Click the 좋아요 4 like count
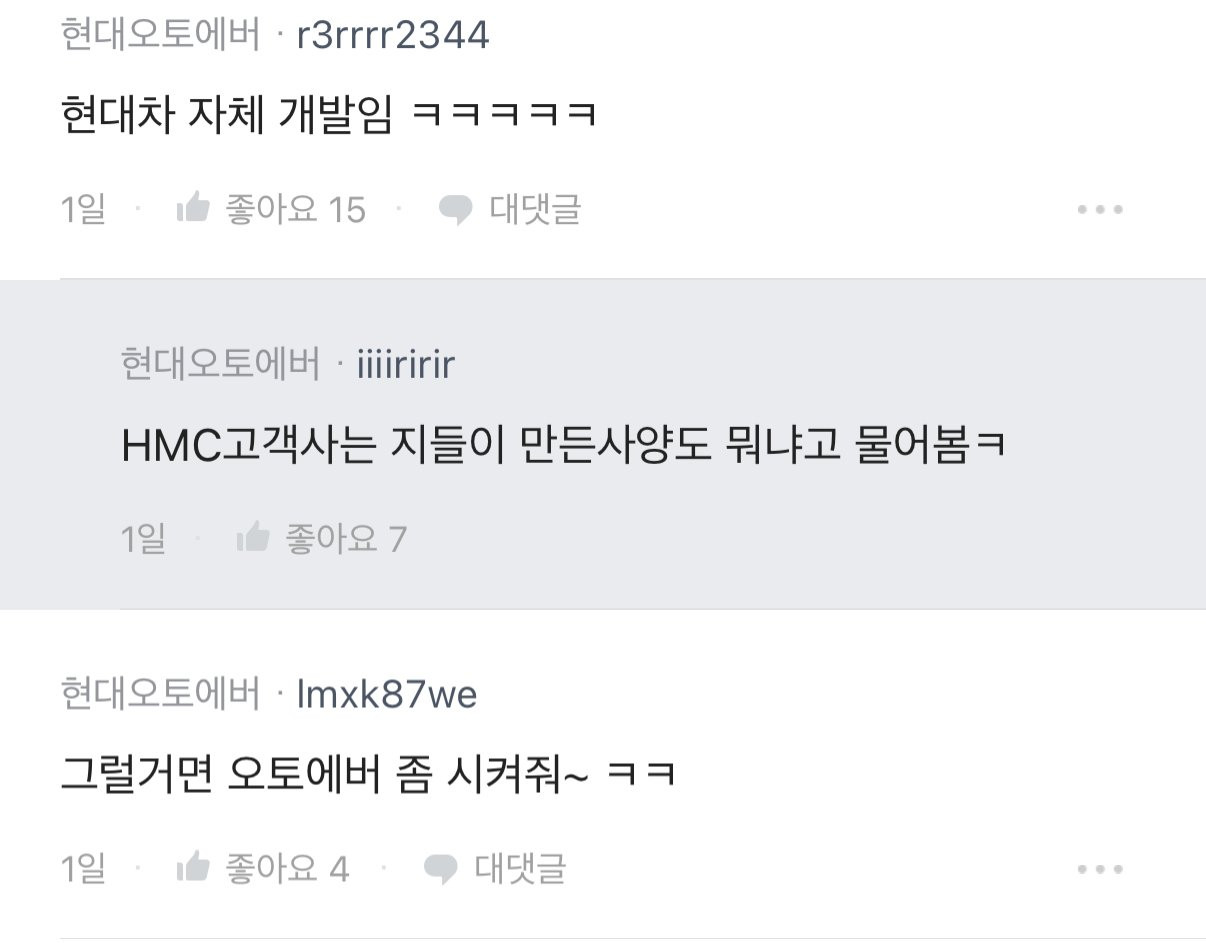 288,869
